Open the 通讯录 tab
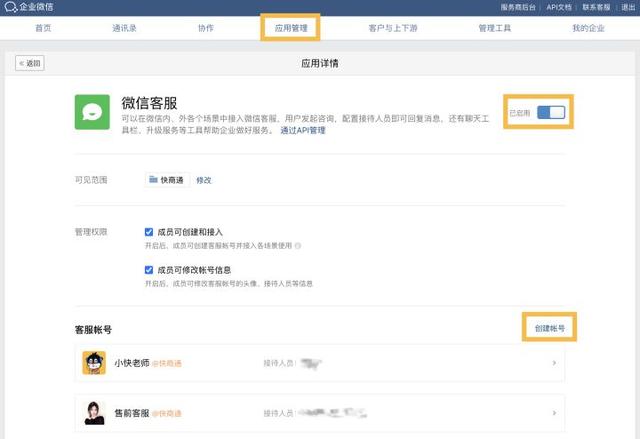640x439 pixels. click(124, 28)
